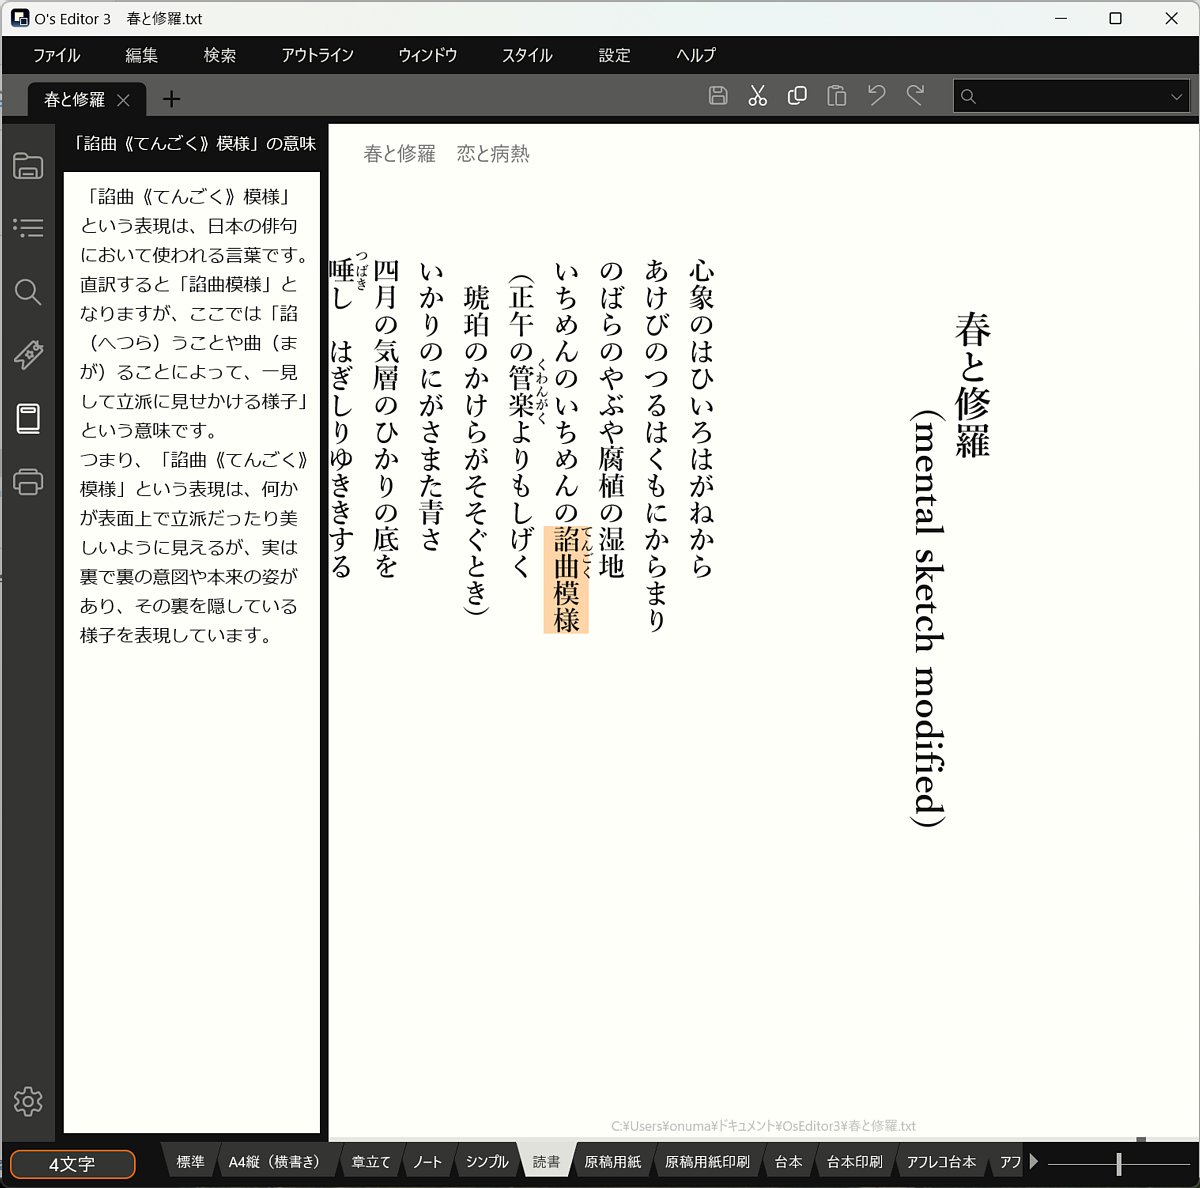The image size is (1200, 1188).
Task: Open settings gear at sidebar bottom
Action: tap(28, 1101)
